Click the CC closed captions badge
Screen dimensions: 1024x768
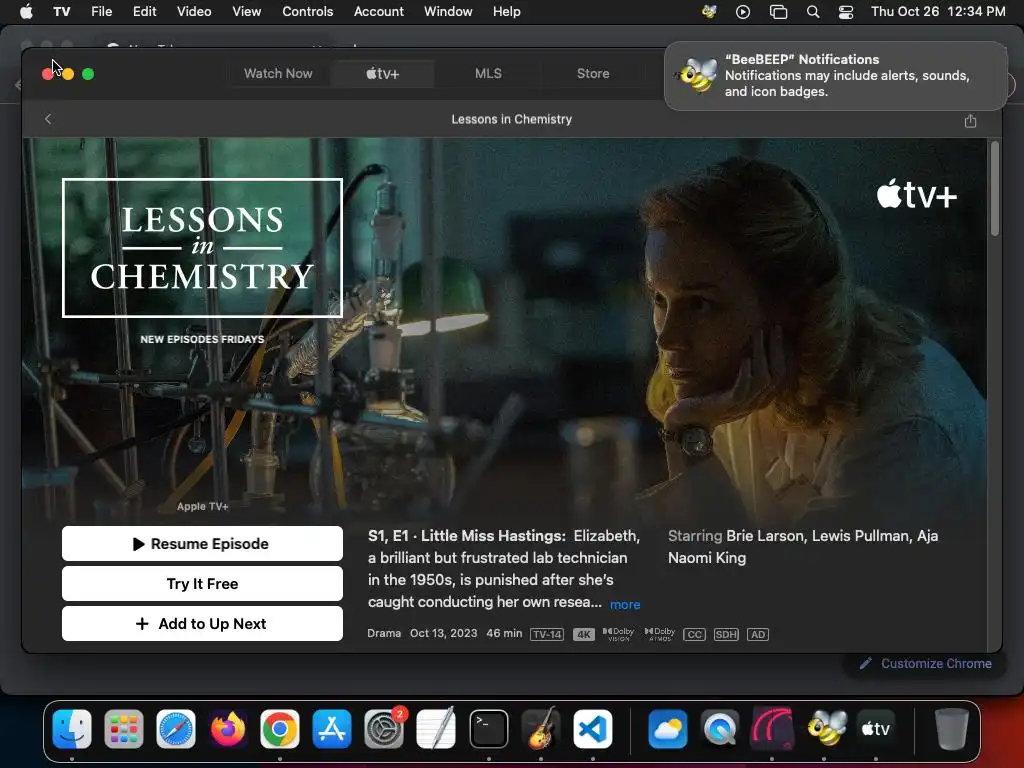point(694,635)
